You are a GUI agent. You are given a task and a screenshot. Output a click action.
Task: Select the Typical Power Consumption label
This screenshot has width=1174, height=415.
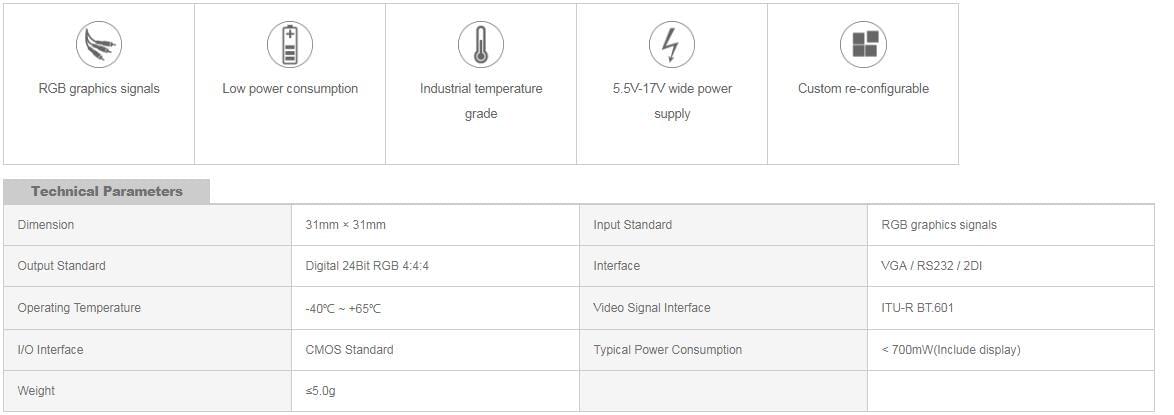[668, 350]
